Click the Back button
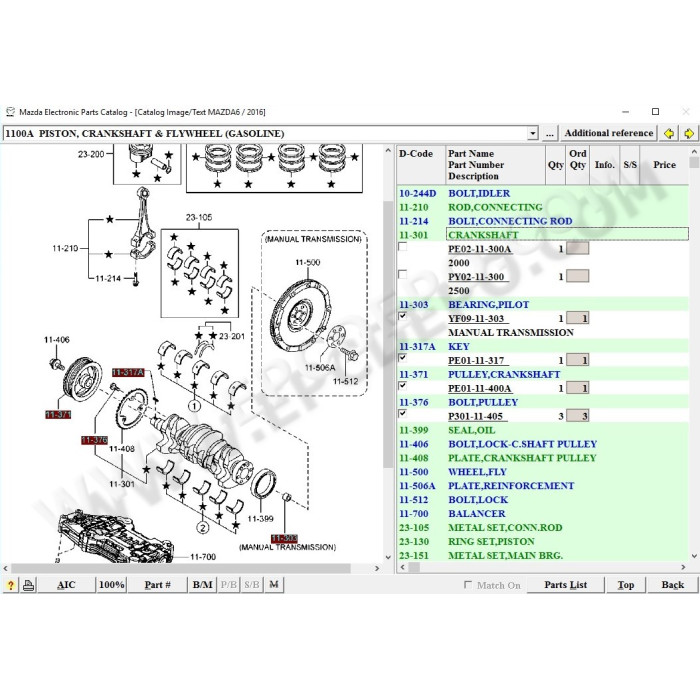Screen dimensions: 700x700 click(x=672, y=585)
